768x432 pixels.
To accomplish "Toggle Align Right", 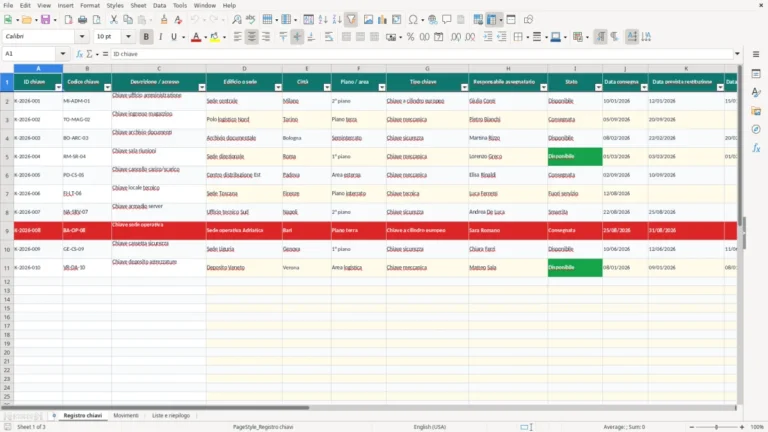I will [x=266, y=37].
